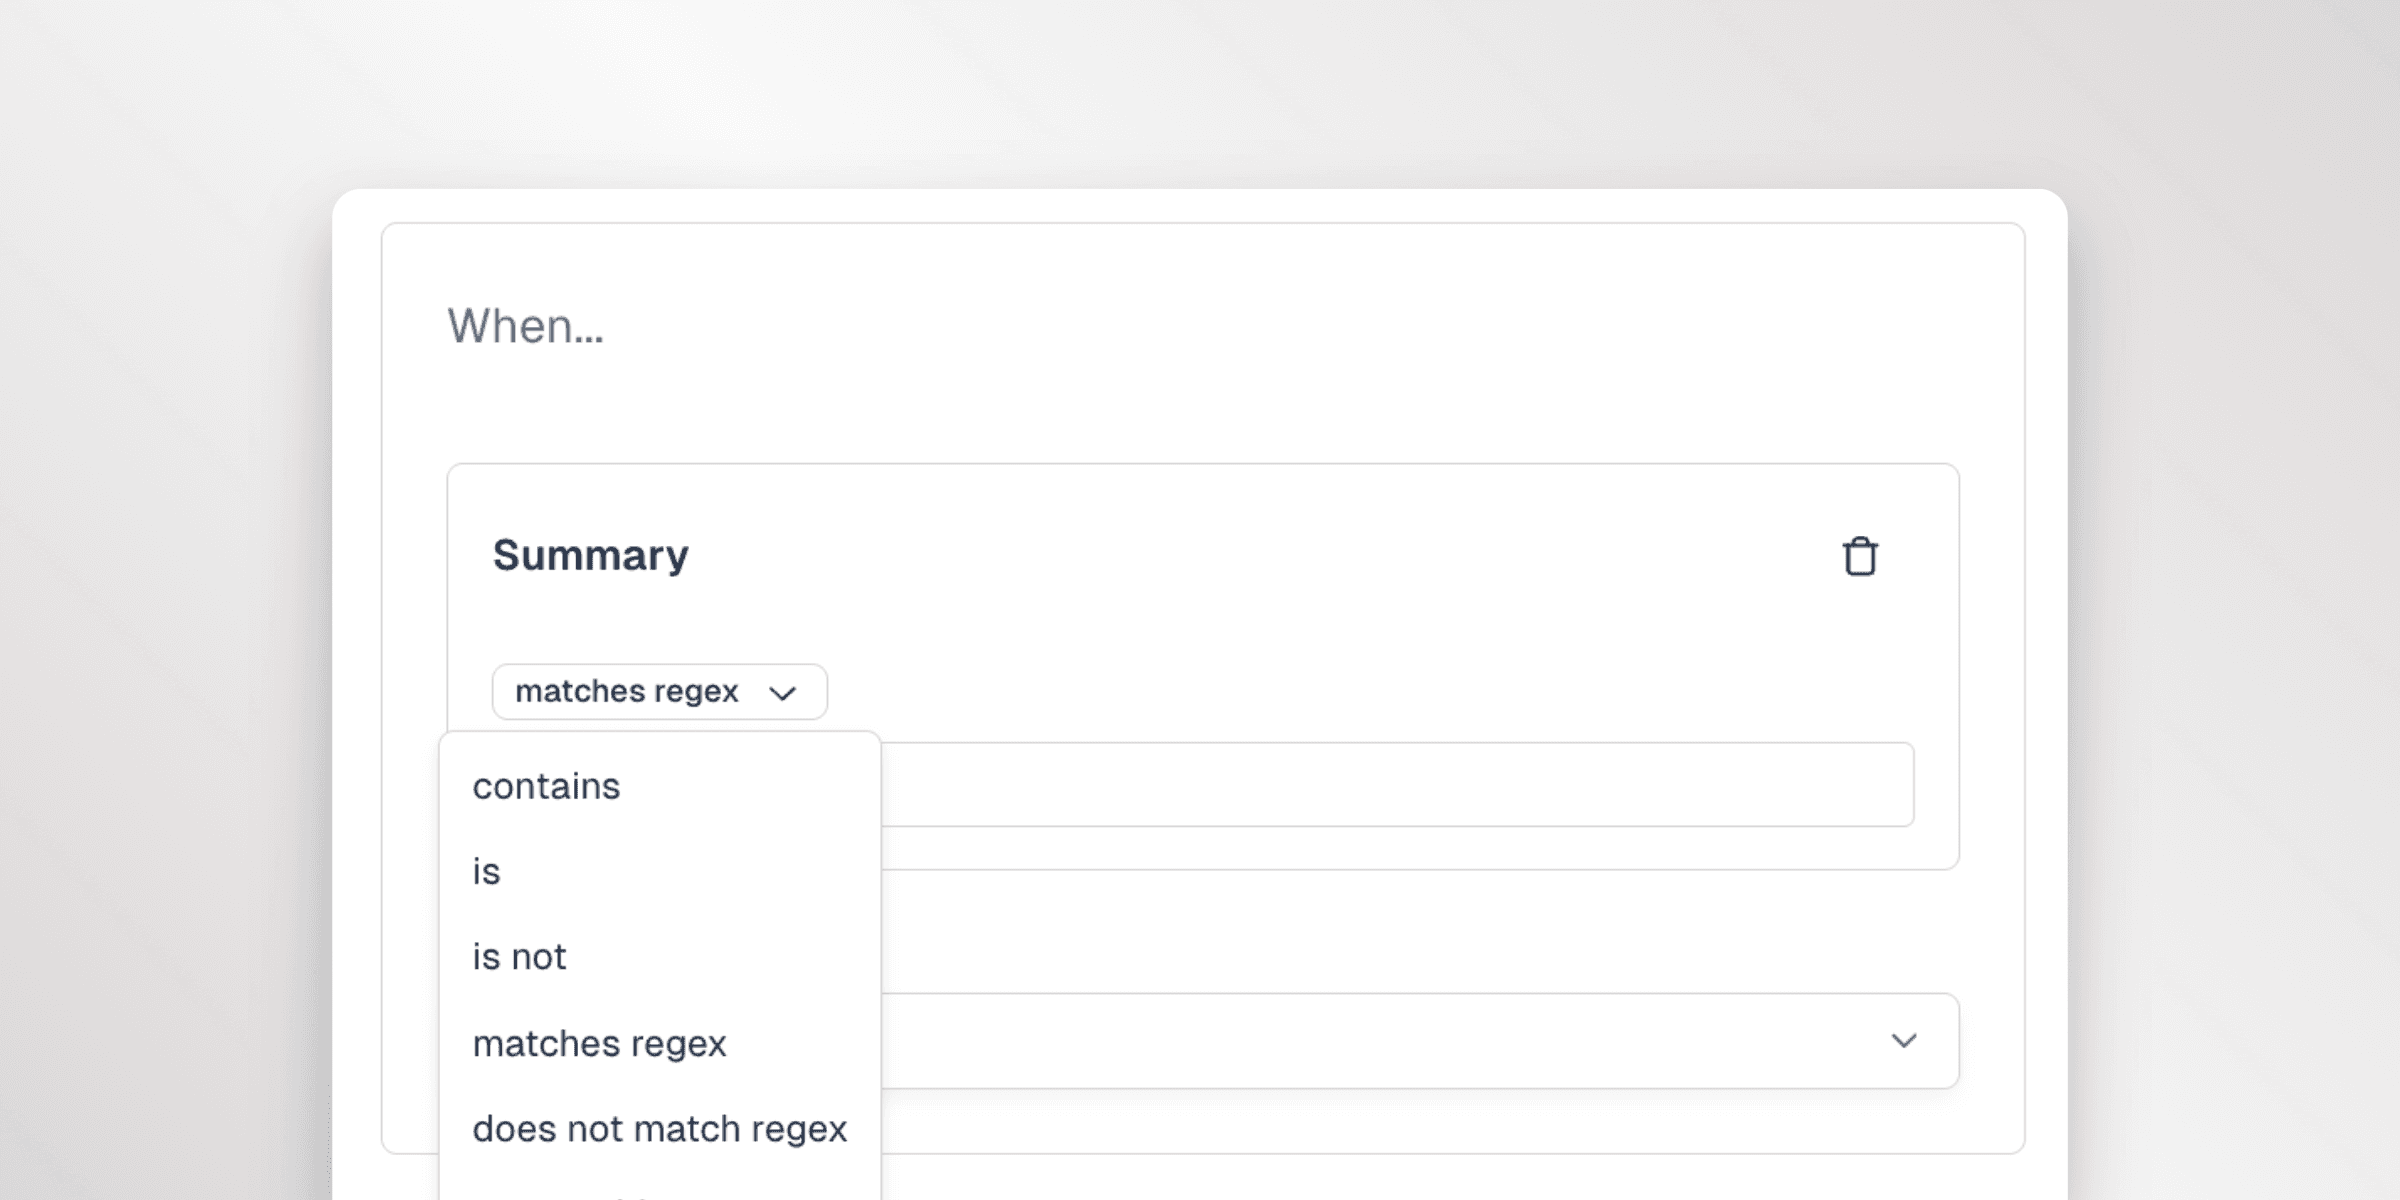Choose contains from the operator list
The height and width of the screenshot is (1200, 2400).
[x=546, y=786]
